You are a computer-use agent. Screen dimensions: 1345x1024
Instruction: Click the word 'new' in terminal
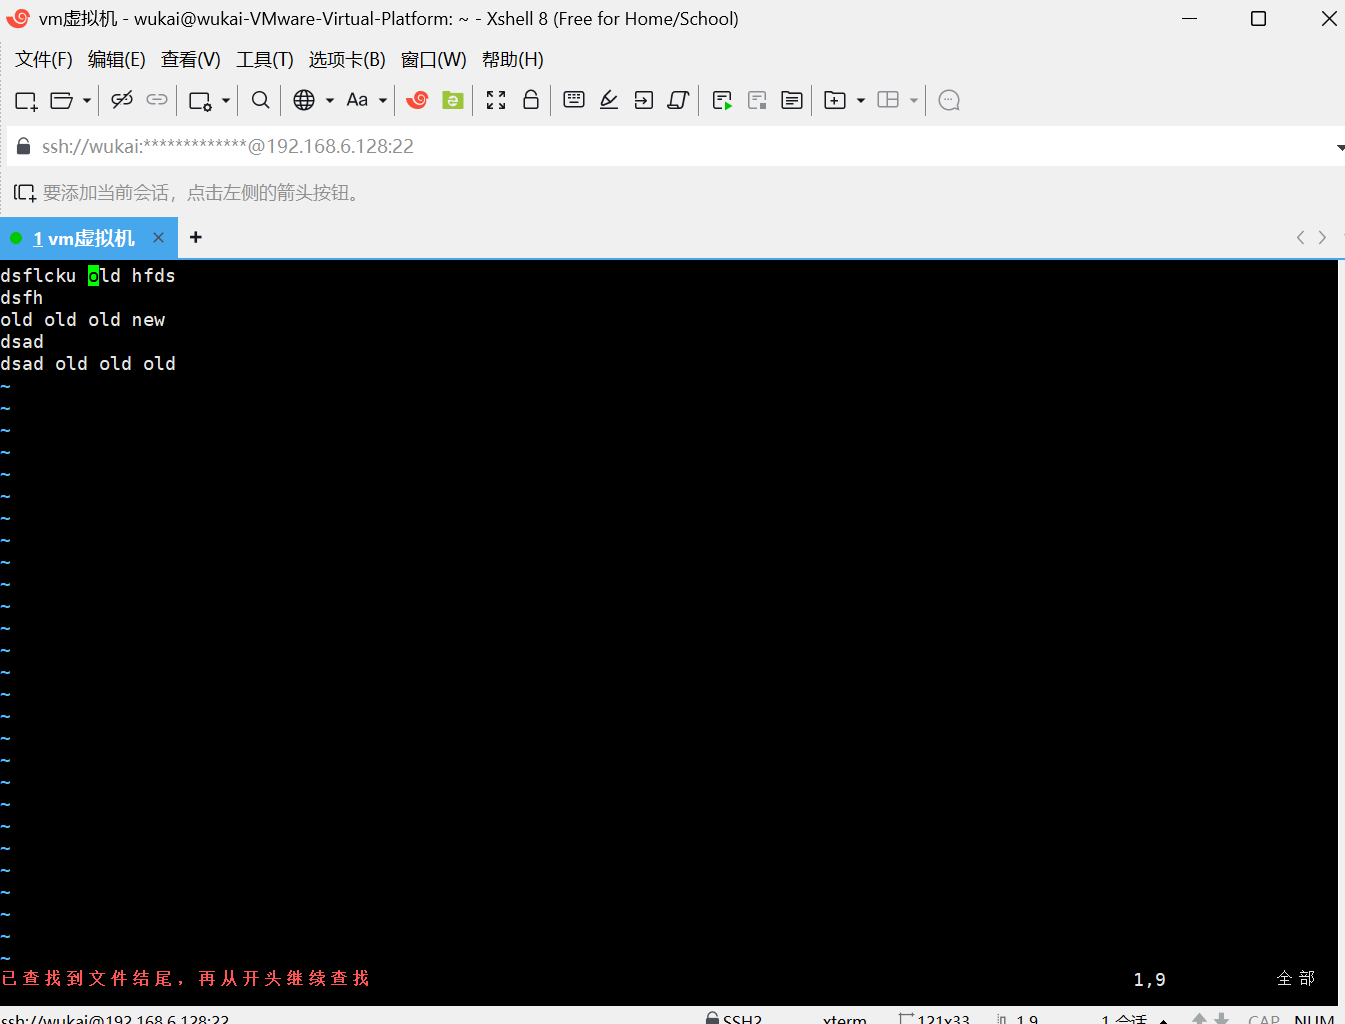click(x=148, y=320)
